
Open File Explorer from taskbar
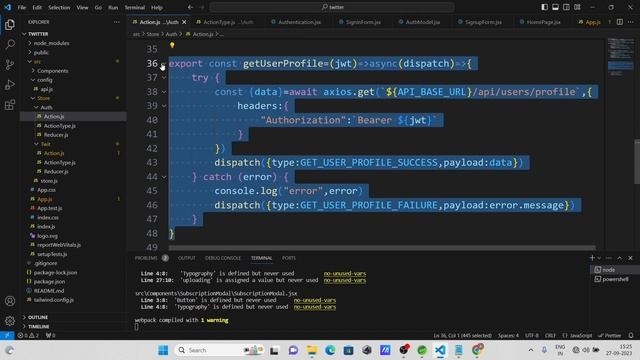312,350
